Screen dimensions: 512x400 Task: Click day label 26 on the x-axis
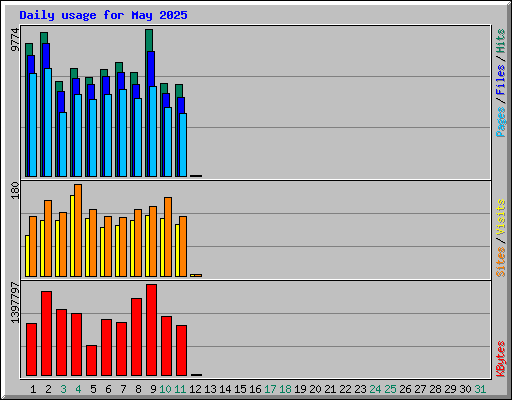pyautogui.click(x=405, y=389)
